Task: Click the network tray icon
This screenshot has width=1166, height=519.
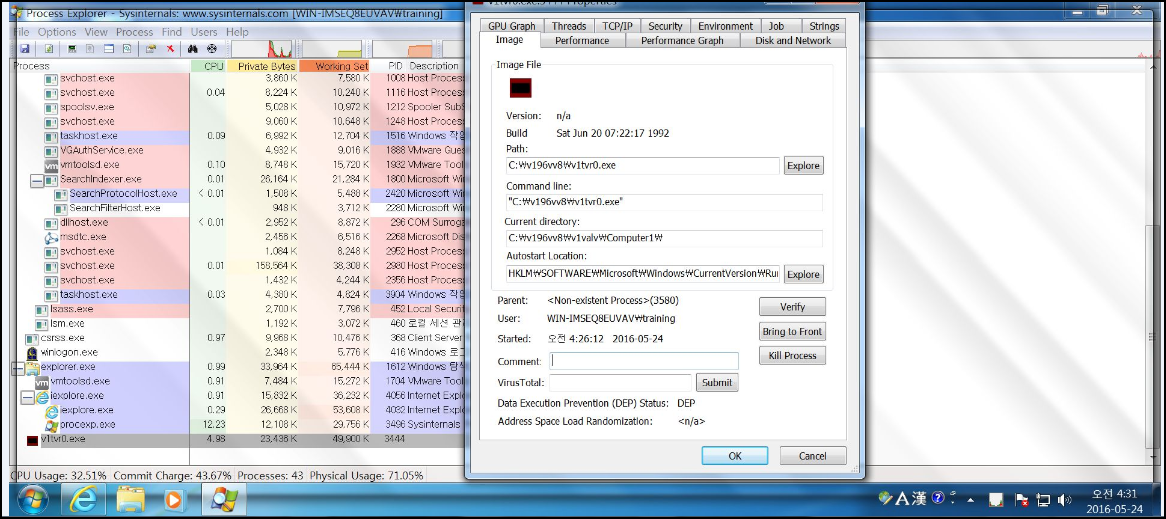Action: click(x=1044, y=500)
